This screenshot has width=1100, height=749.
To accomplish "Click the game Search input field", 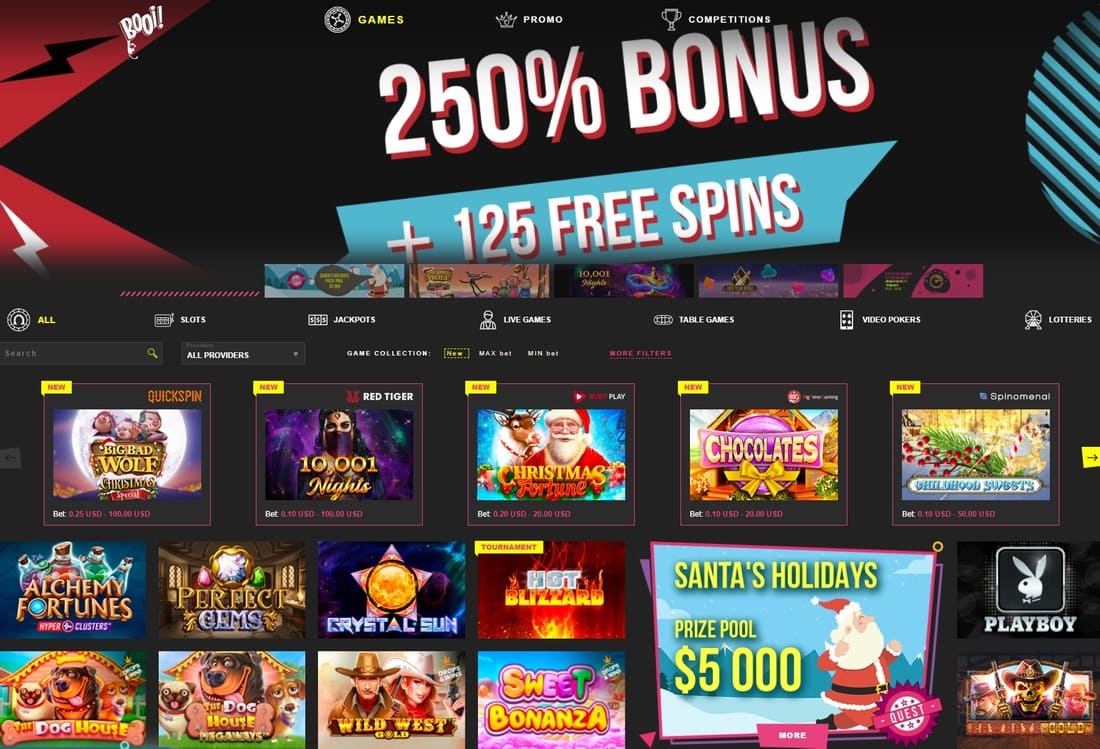I will coord(74,353).
